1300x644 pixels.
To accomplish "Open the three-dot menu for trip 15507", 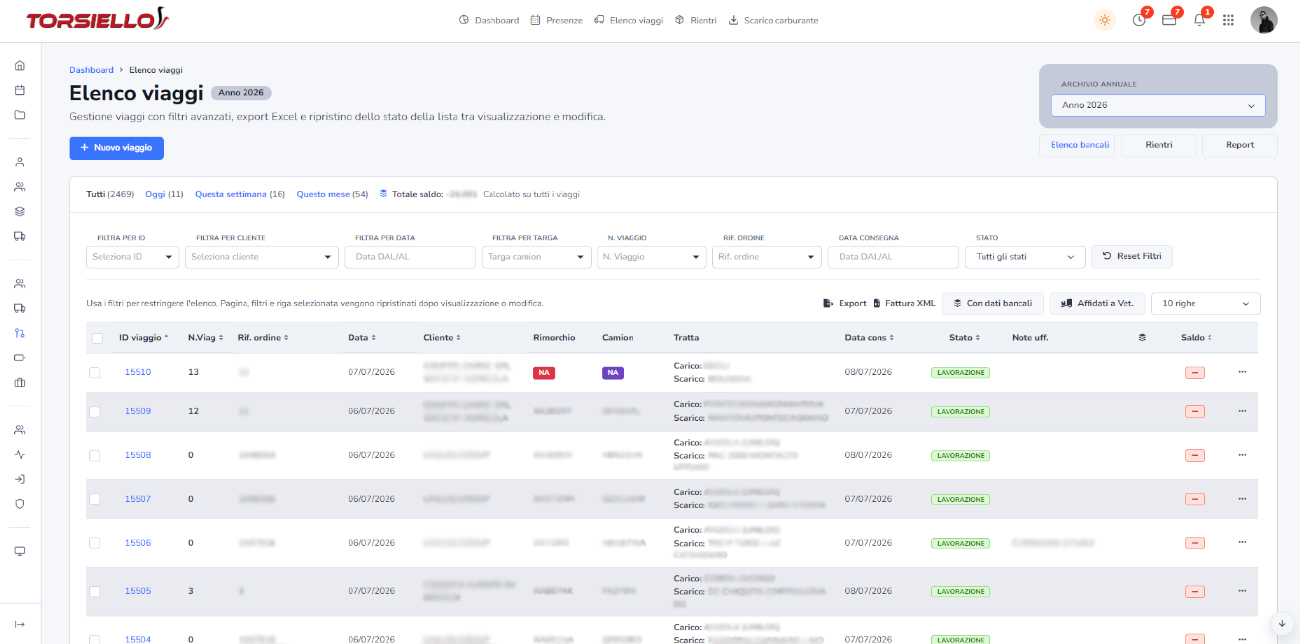I will (x=1243, y=499).
